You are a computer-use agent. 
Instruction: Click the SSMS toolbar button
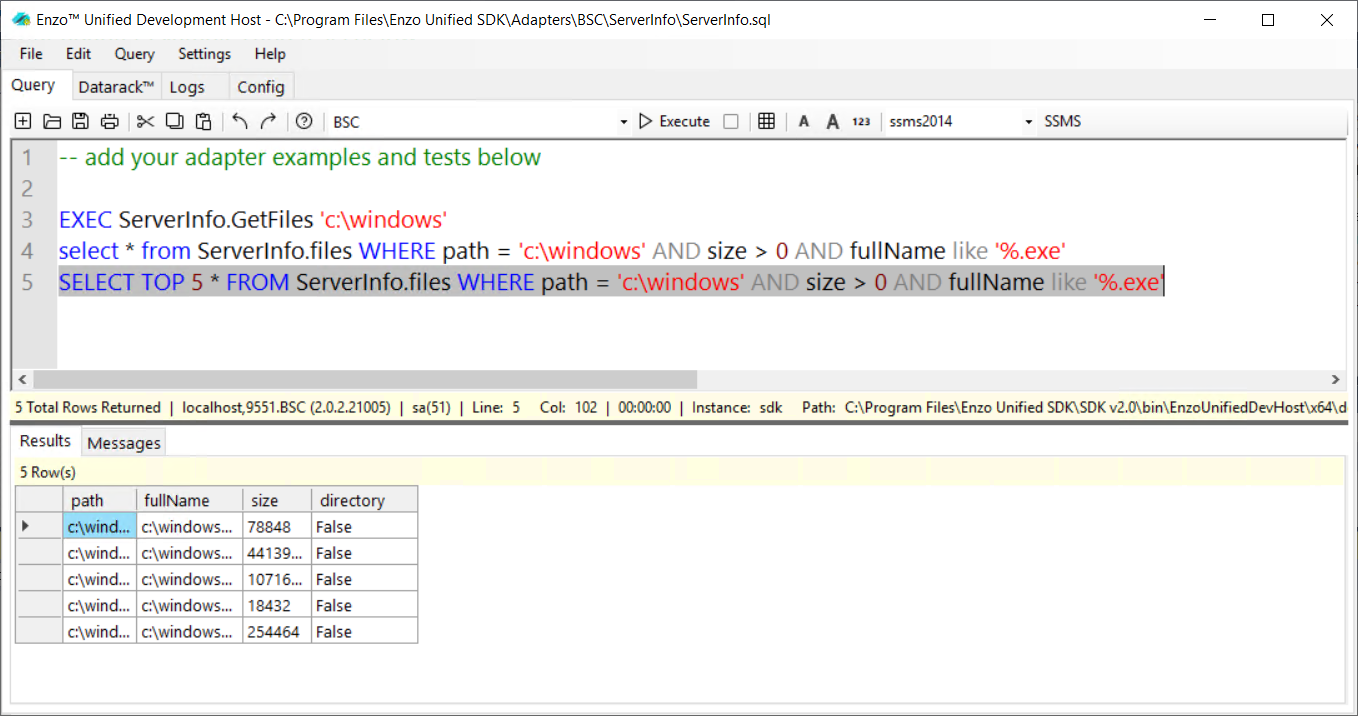(x=1063, y=122)
